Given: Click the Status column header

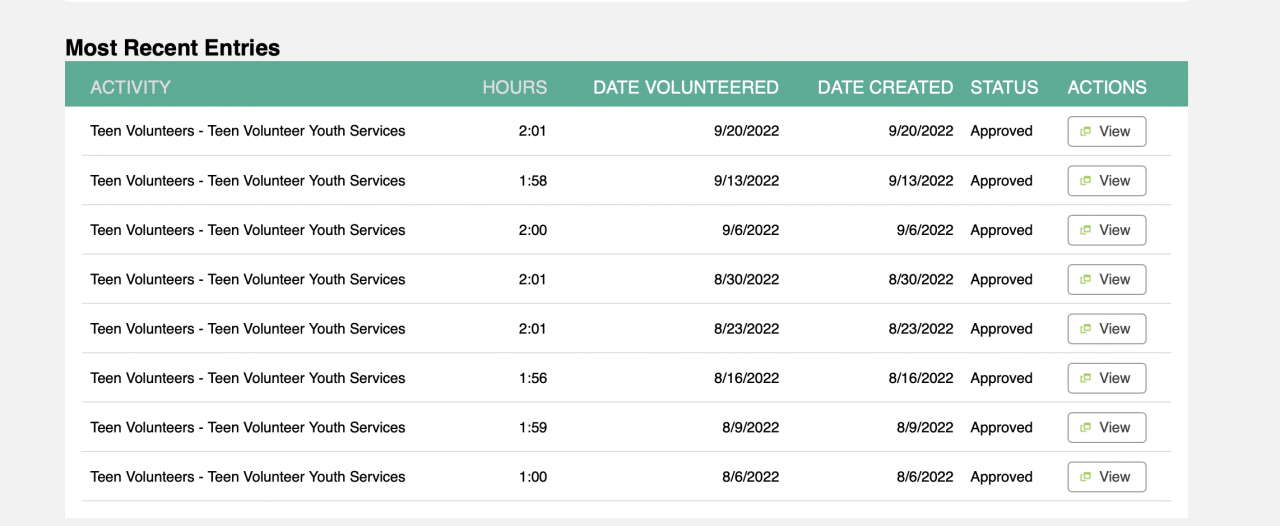Looking at the screenshot, I should click(1004, 87).
